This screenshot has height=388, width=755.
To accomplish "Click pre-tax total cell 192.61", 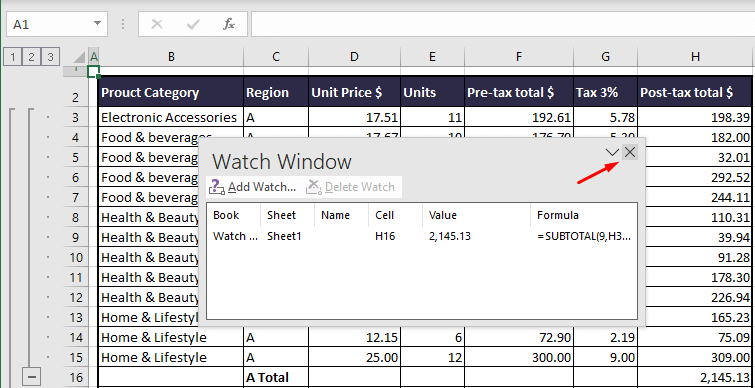I will (519, 117).
